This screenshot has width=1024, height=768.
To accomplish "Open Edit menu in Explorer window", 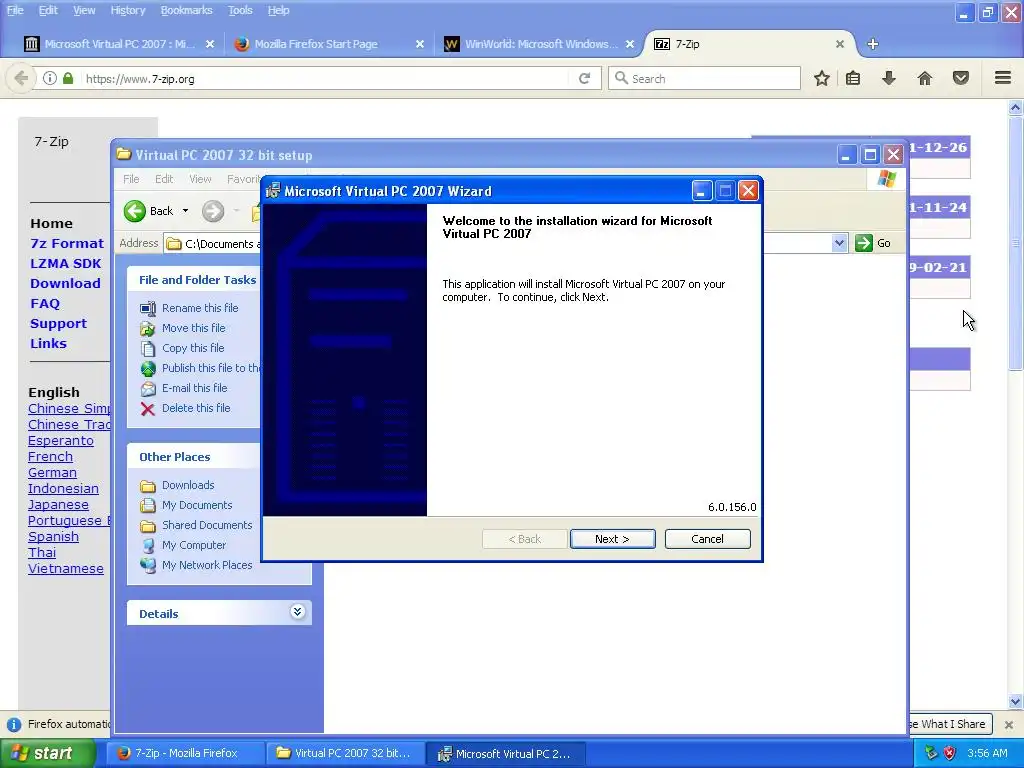I will pyautogui.click(x=164, y=179).
